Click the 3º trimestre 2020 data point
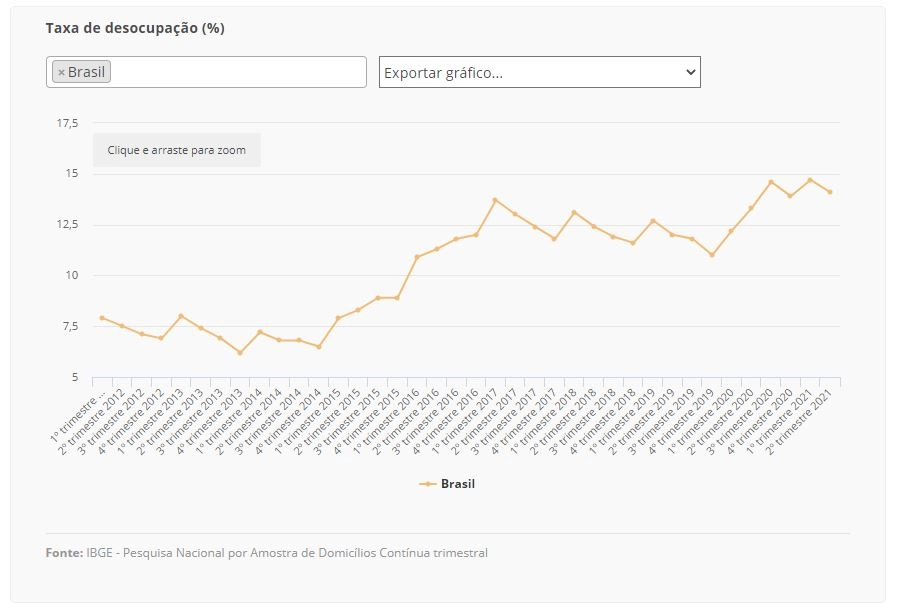 771,182
